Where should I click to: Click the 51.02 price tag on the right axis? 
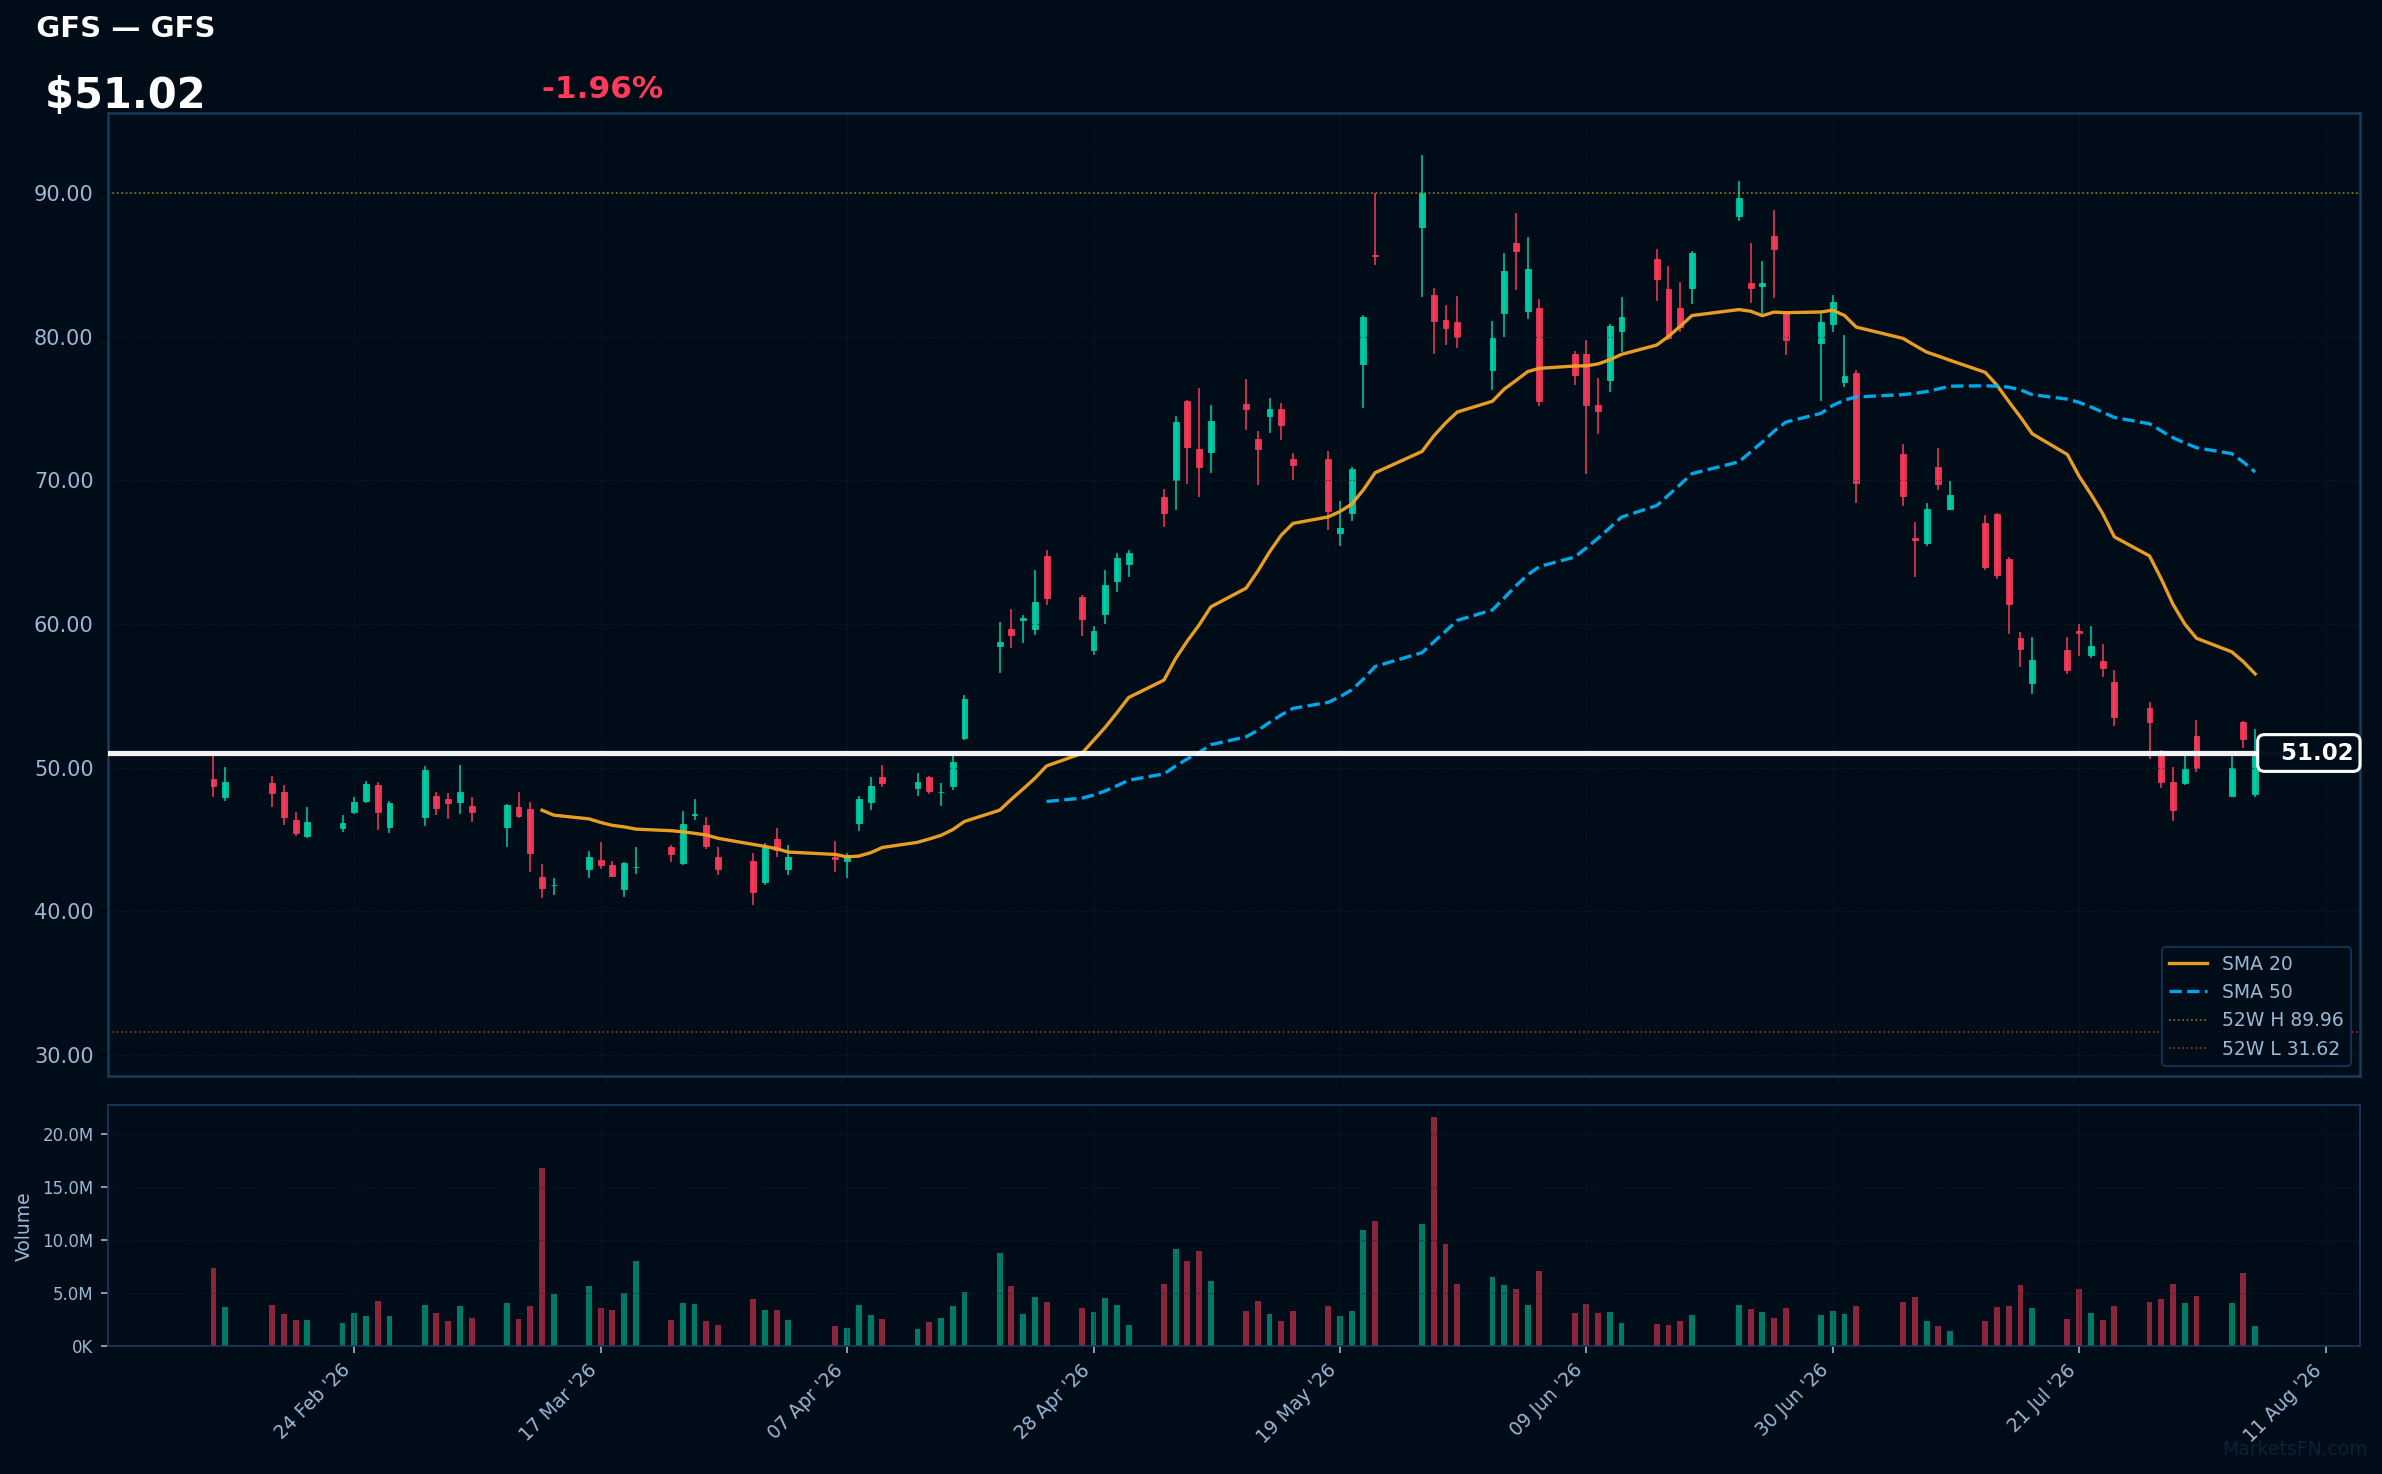[x=2308, y=753]
